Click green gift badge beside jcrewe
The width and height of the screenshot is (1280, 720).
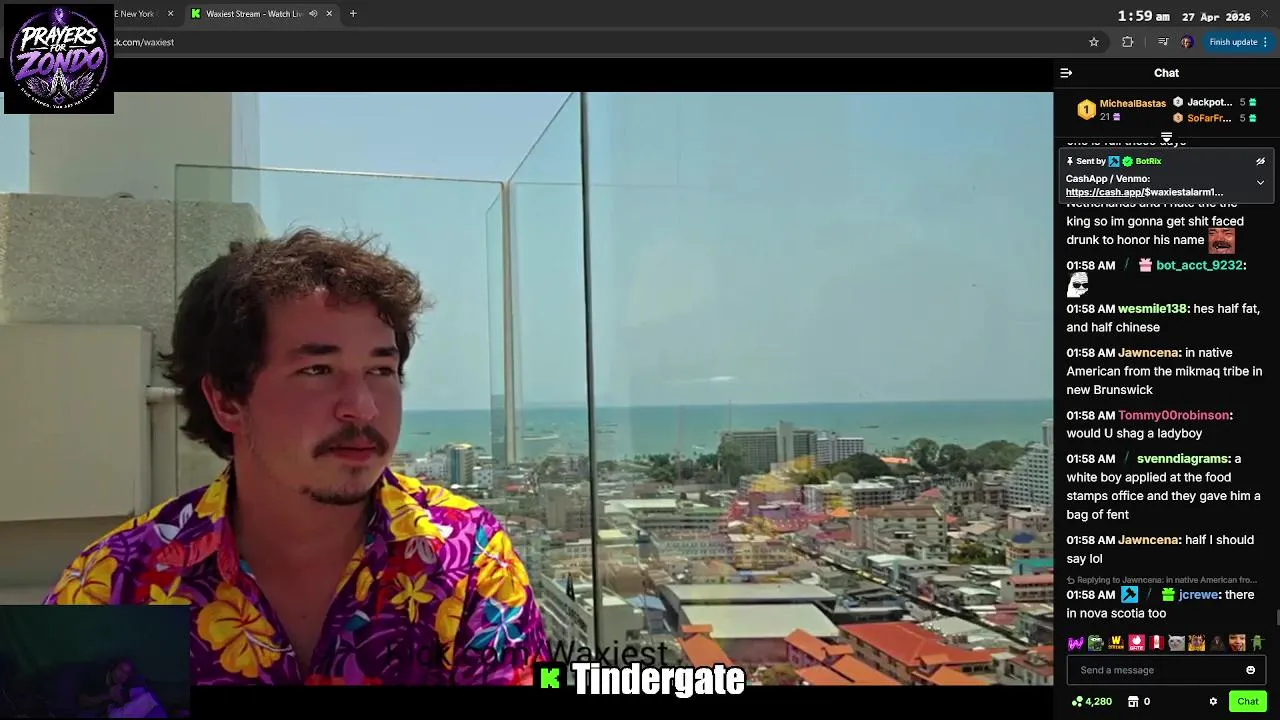(x=1167, y=595)
